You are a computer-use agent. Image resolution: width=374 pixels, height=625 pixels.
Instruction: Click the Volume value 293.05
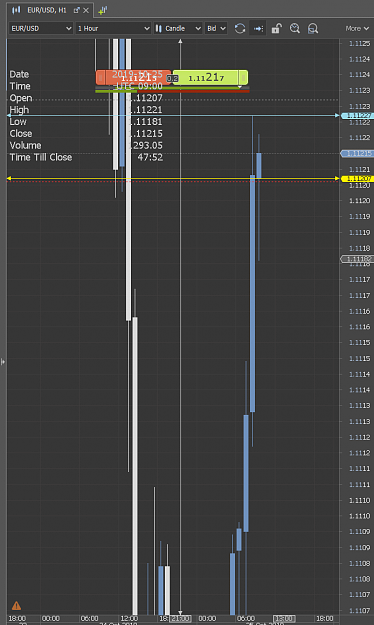(146, 145)
